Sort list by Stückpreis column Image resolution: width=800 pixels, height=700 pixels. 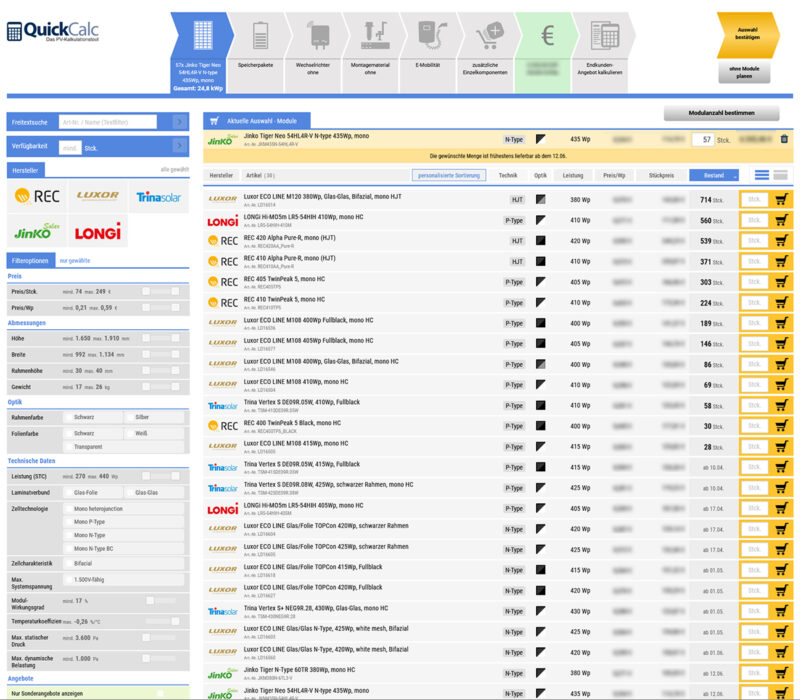661,176
